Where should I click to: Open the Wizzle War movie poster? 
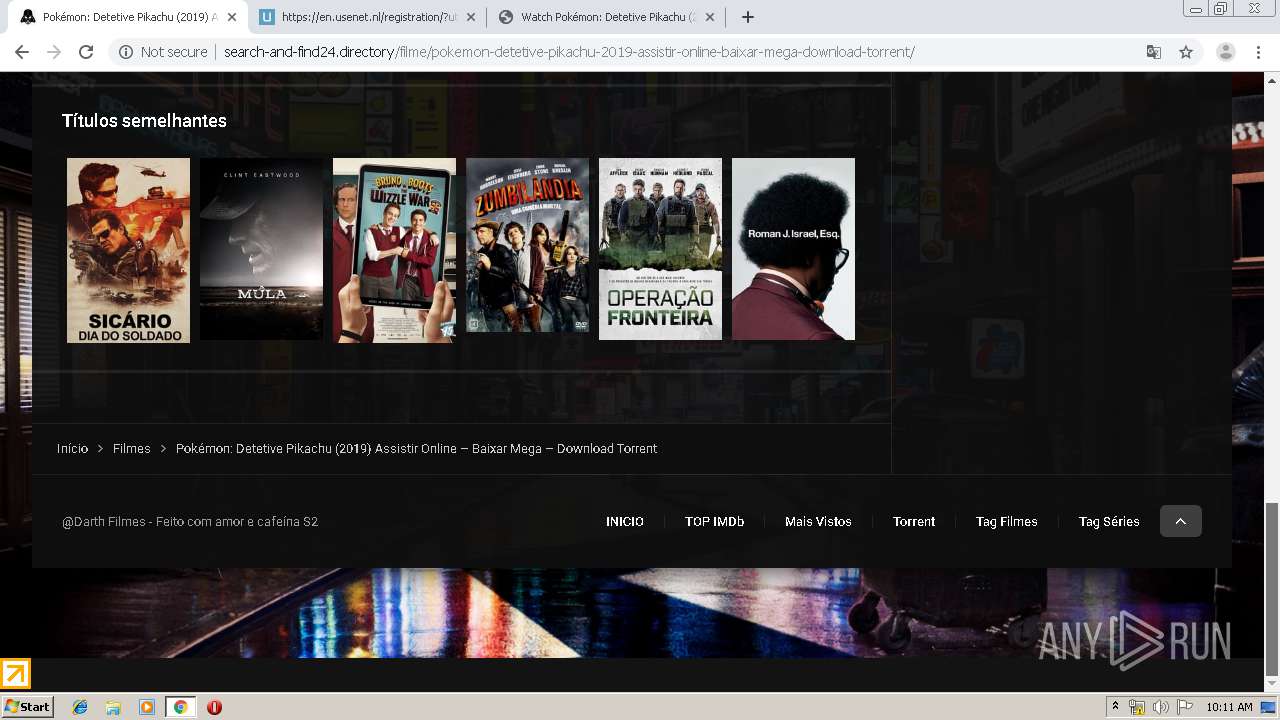click(x=394, y=250)
